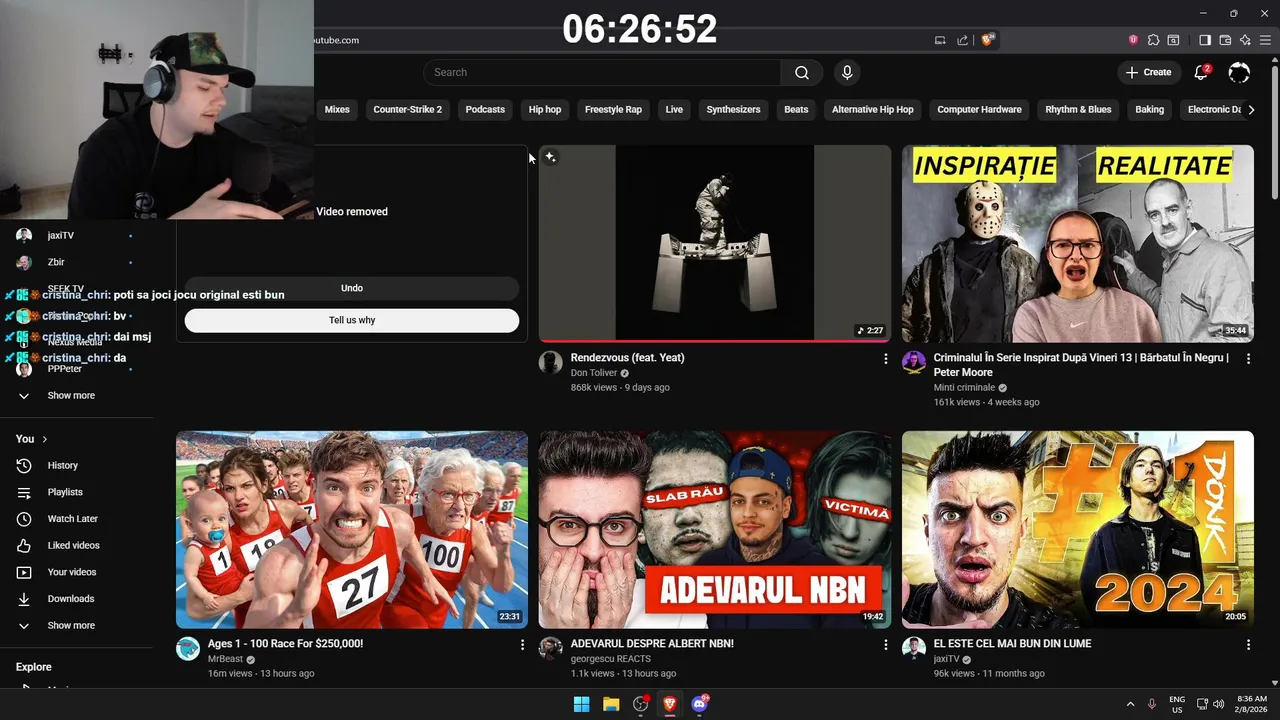This screenshot has height=720, width=1280.
Task: Select the Podcasts category chip
Action: point(485,109)
